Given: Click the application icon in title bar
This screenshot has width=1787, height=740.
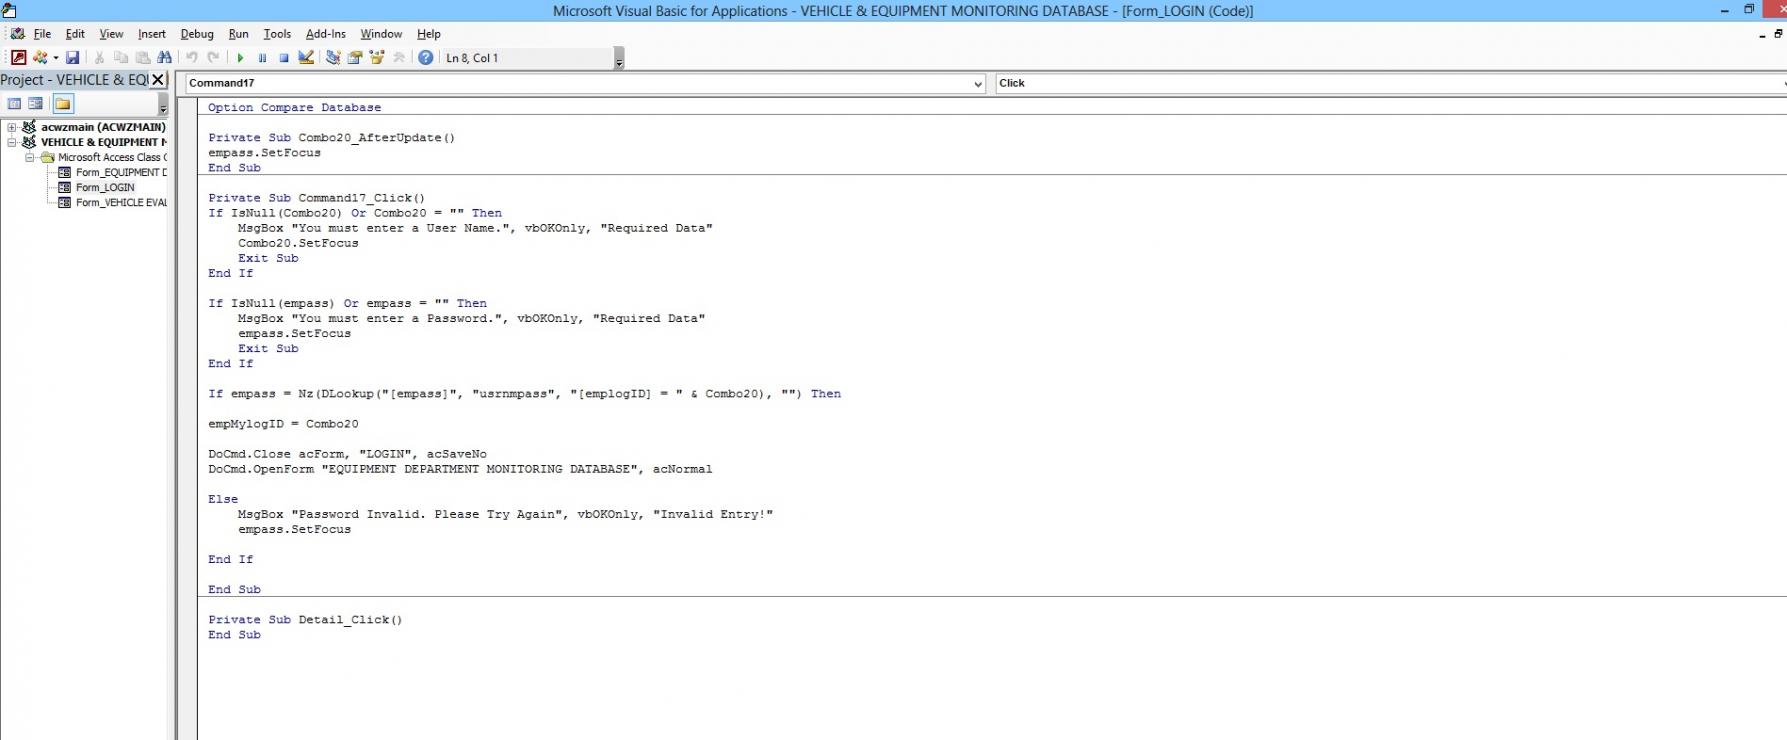Looking at the screenshot, I should tap(9, 11).
